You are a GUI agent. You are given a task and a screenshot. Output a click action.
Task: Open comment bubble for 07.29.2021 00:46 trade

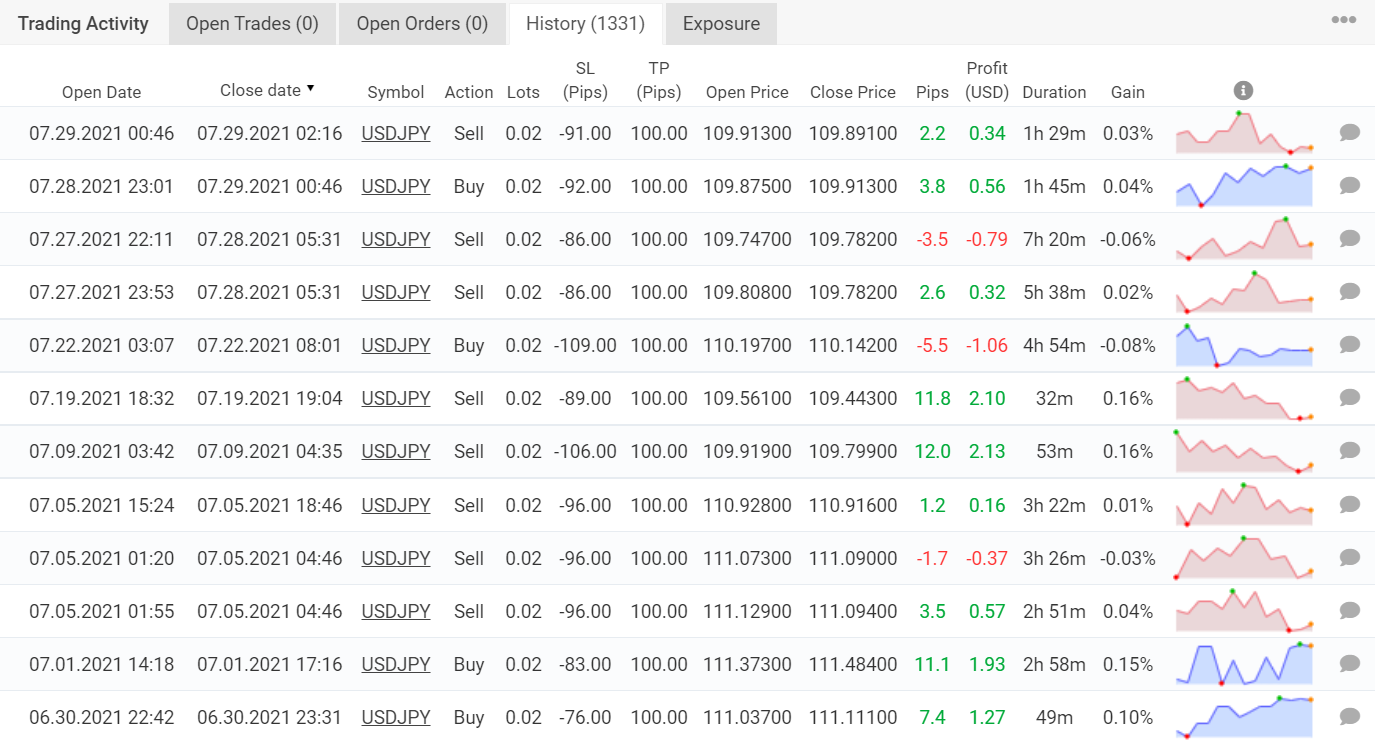click(x=1349, y=133)
